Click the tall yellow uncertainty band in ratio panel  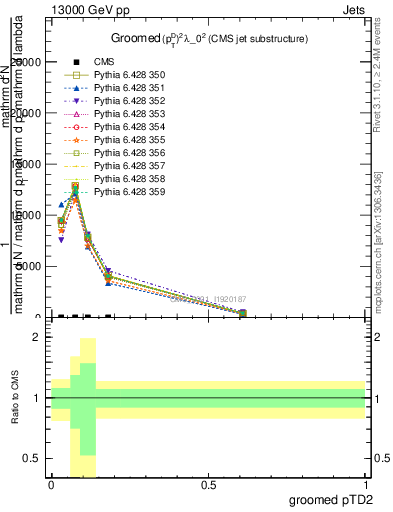click(88, 408)
